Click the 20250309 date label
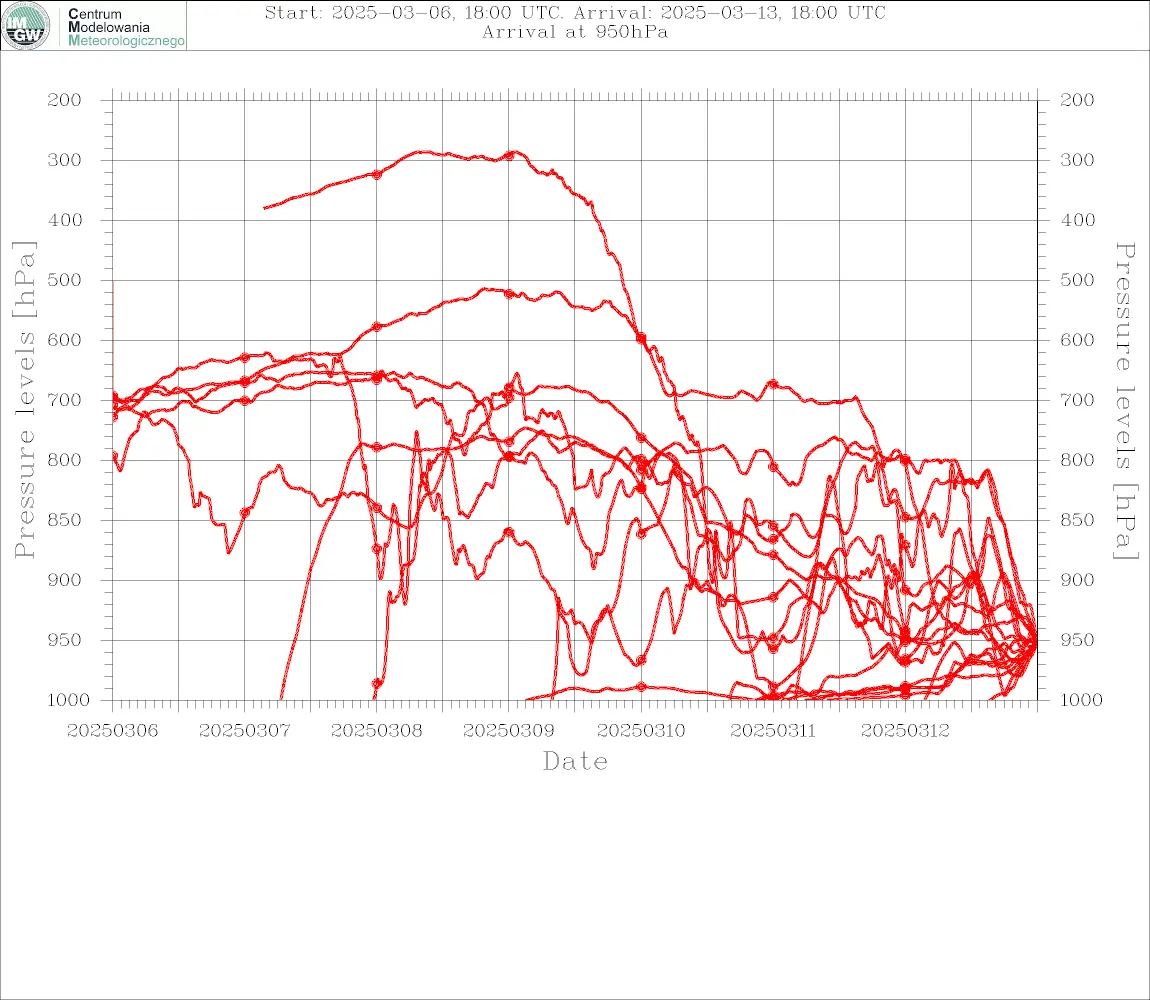Viewport: 1150px width, 1000px height. tap(508, 731)
